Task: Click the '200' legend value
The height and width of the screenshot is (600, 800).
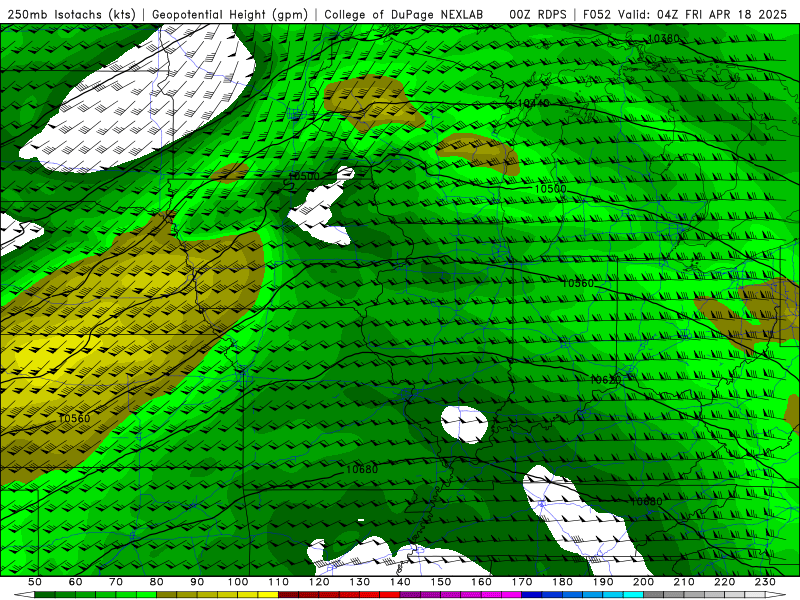Action: [x=643, y=582]
